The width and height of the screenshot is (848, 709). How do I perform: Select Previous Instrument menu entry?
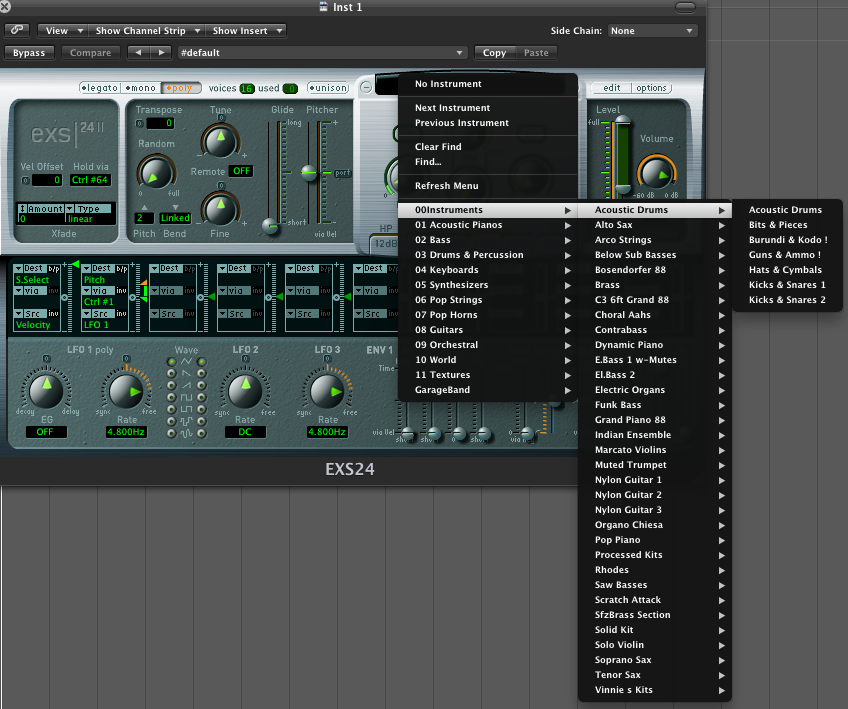tap(487, 123)
